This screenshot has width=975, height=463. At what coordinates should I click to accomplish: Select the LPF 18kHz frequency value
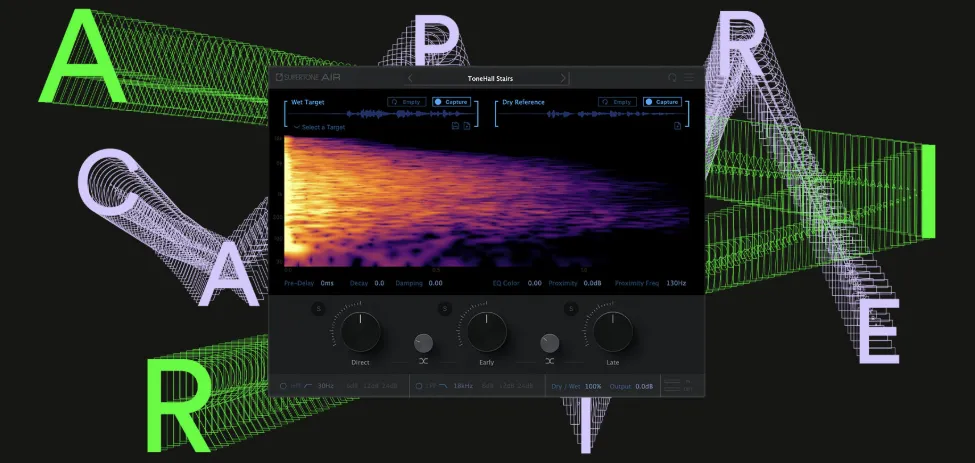(x=463, y=386)
